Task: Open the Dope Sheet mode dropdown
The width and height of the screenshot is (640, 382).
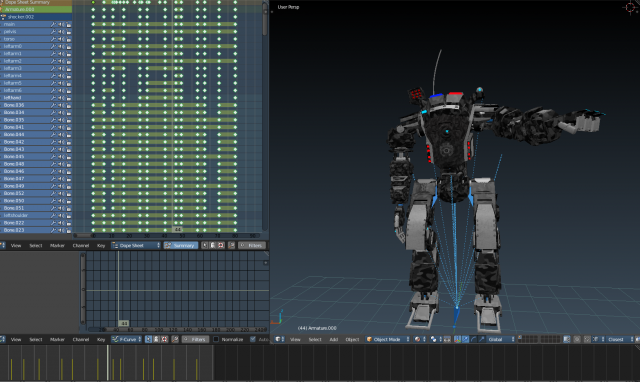Action: (136, 245)
